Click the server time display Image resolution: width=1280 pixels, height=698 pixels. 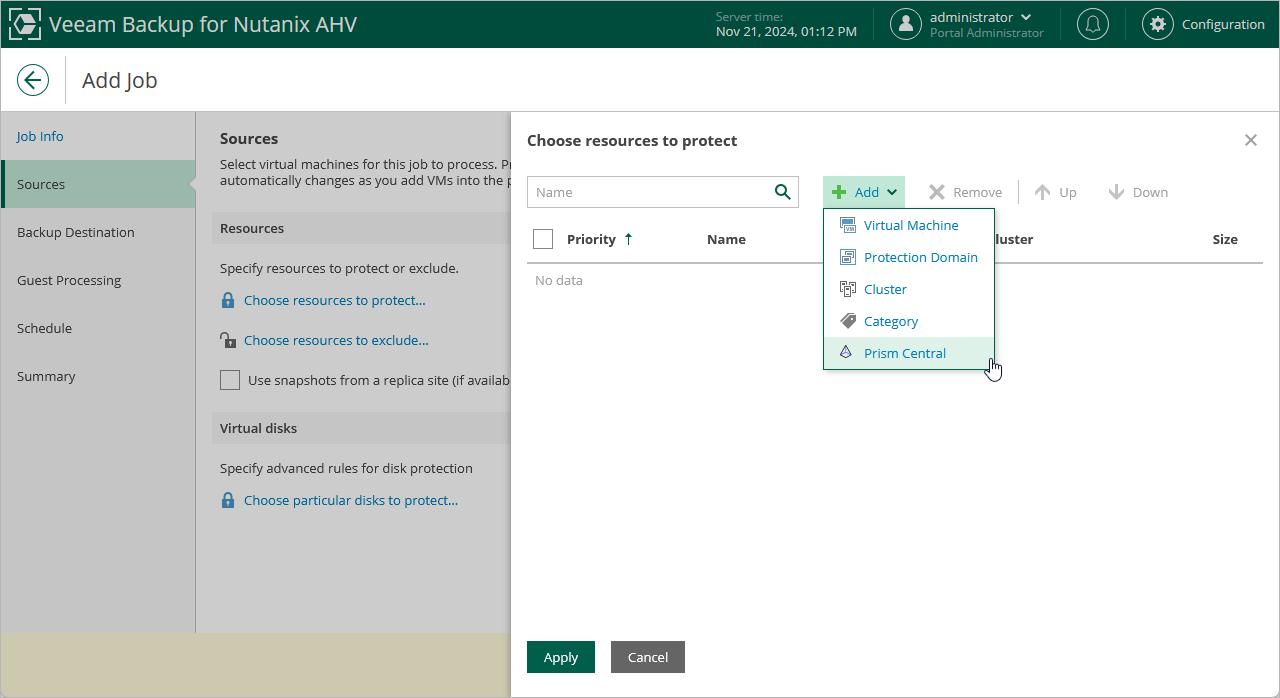(786, 24)
